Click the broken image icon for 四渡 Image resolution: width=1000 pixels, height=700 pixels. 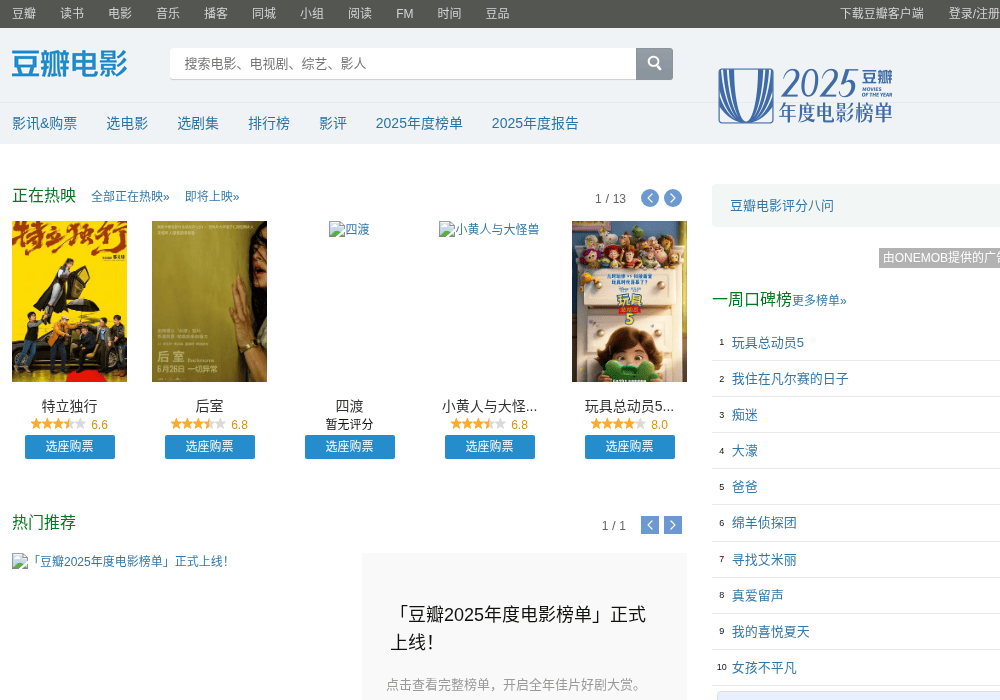tap(336, 230)
